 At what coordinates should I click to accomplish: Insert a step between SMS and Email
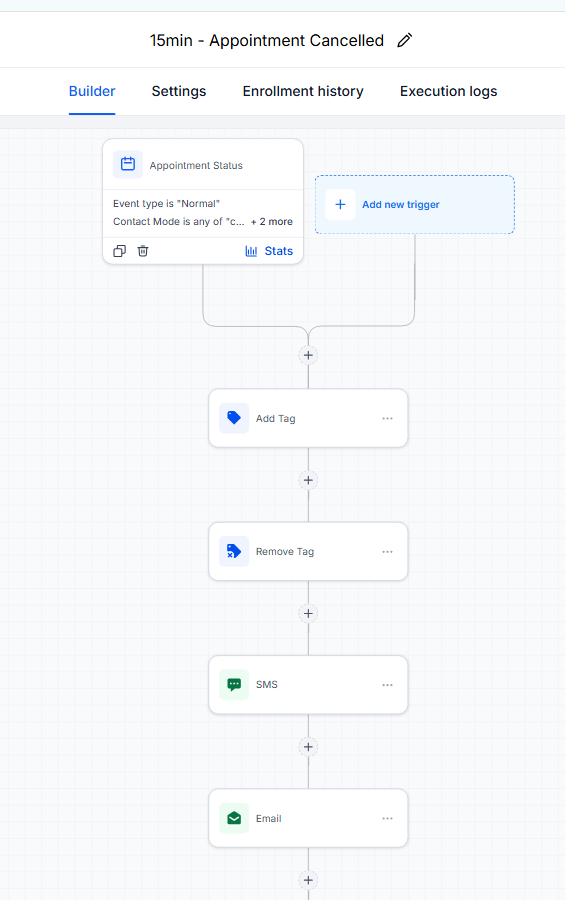308,747
